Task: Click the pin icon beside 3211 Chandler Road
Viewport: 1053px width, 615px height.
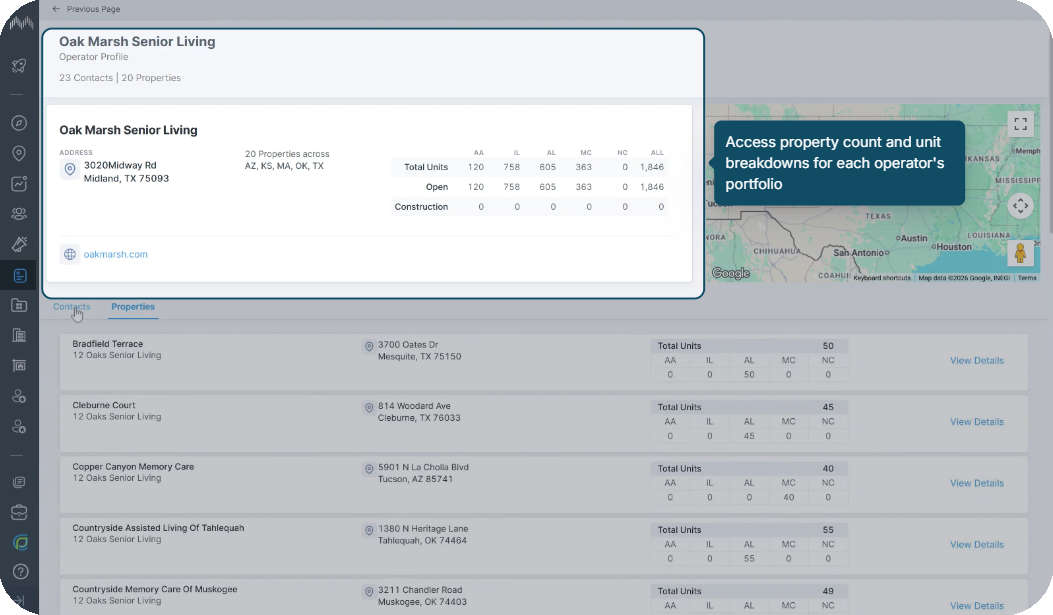Action: [369, 592]
